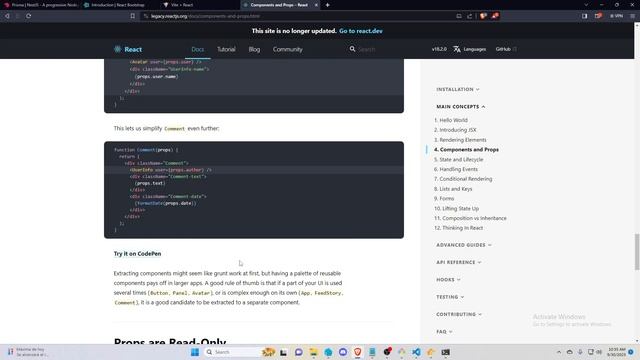Click the bookmark icon beside address bar
Image resolution: width=640 pixels, height=360 pixels.
click(x=133, y=16)
